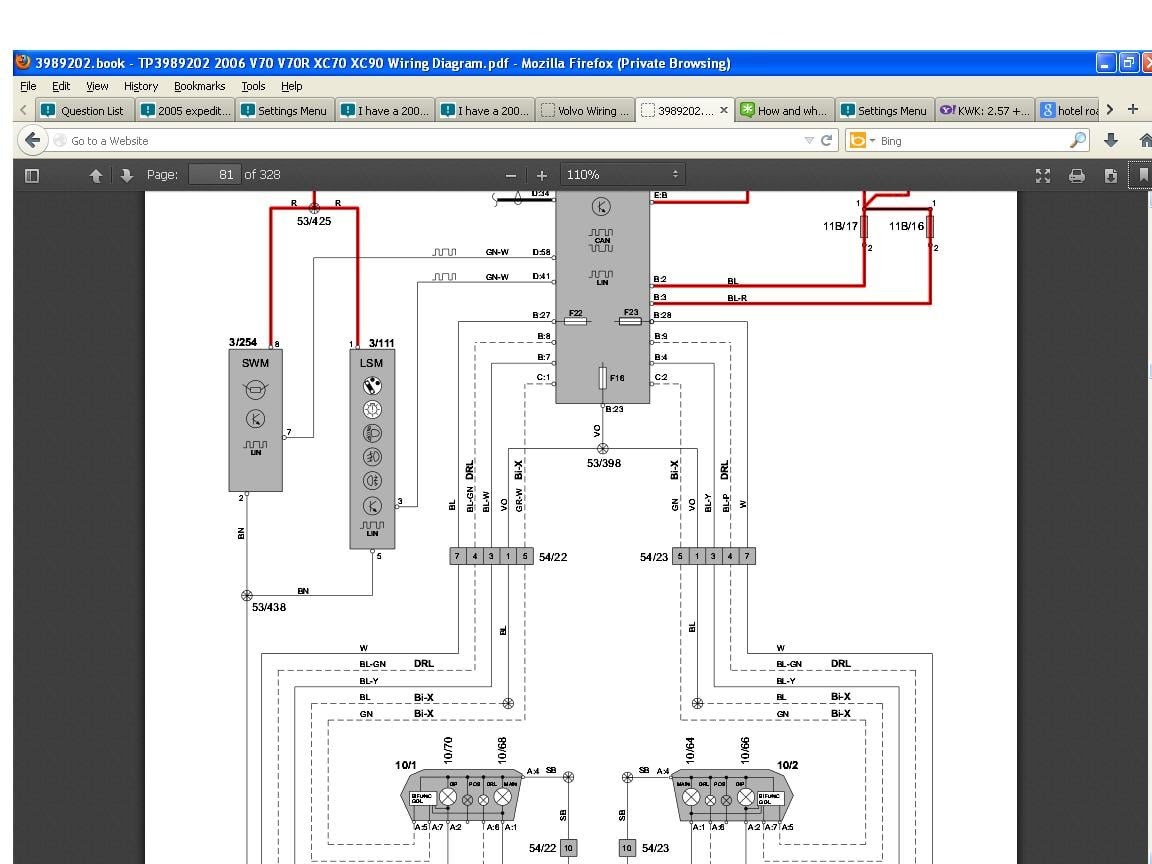Image resolution: width=1152 pixels, height=864 pixels.
Task: Open the search engine selector dropdown
Action: coord(863,140)
